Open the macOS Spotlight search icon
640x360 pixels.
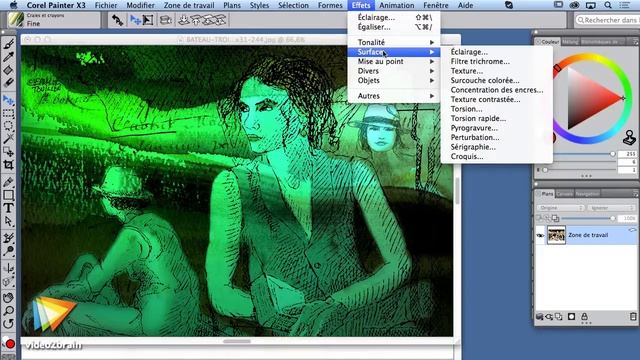click(608, 5)
